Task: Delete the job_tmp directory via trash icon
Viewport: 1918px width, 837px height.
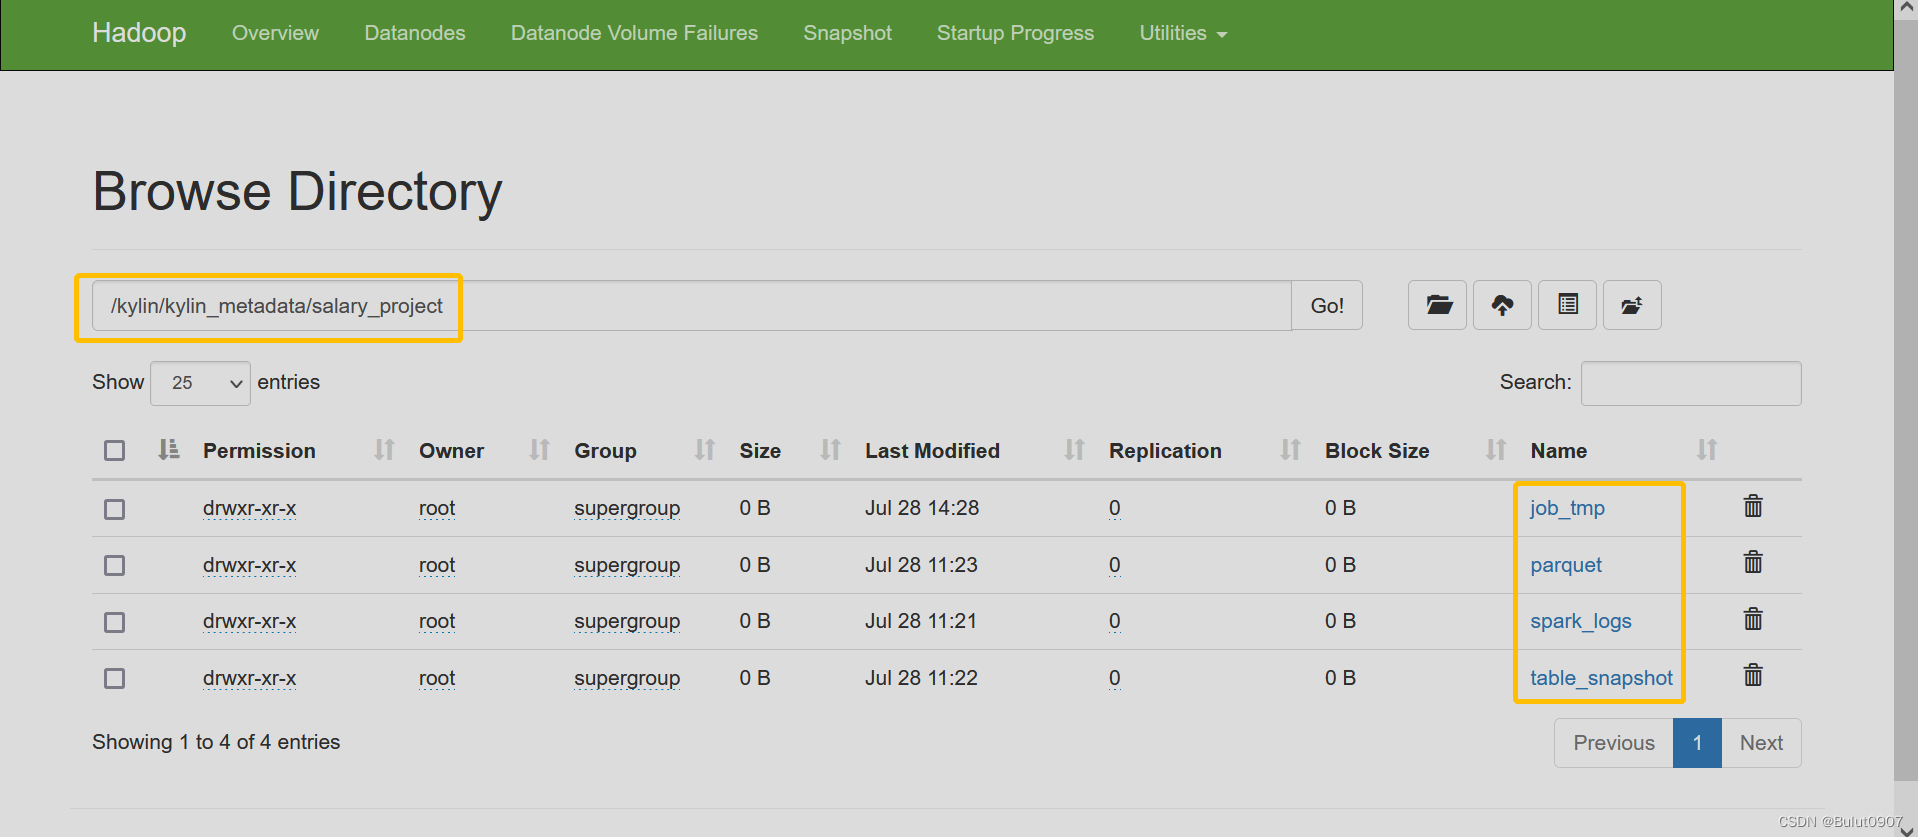Action: (1753, 506)
